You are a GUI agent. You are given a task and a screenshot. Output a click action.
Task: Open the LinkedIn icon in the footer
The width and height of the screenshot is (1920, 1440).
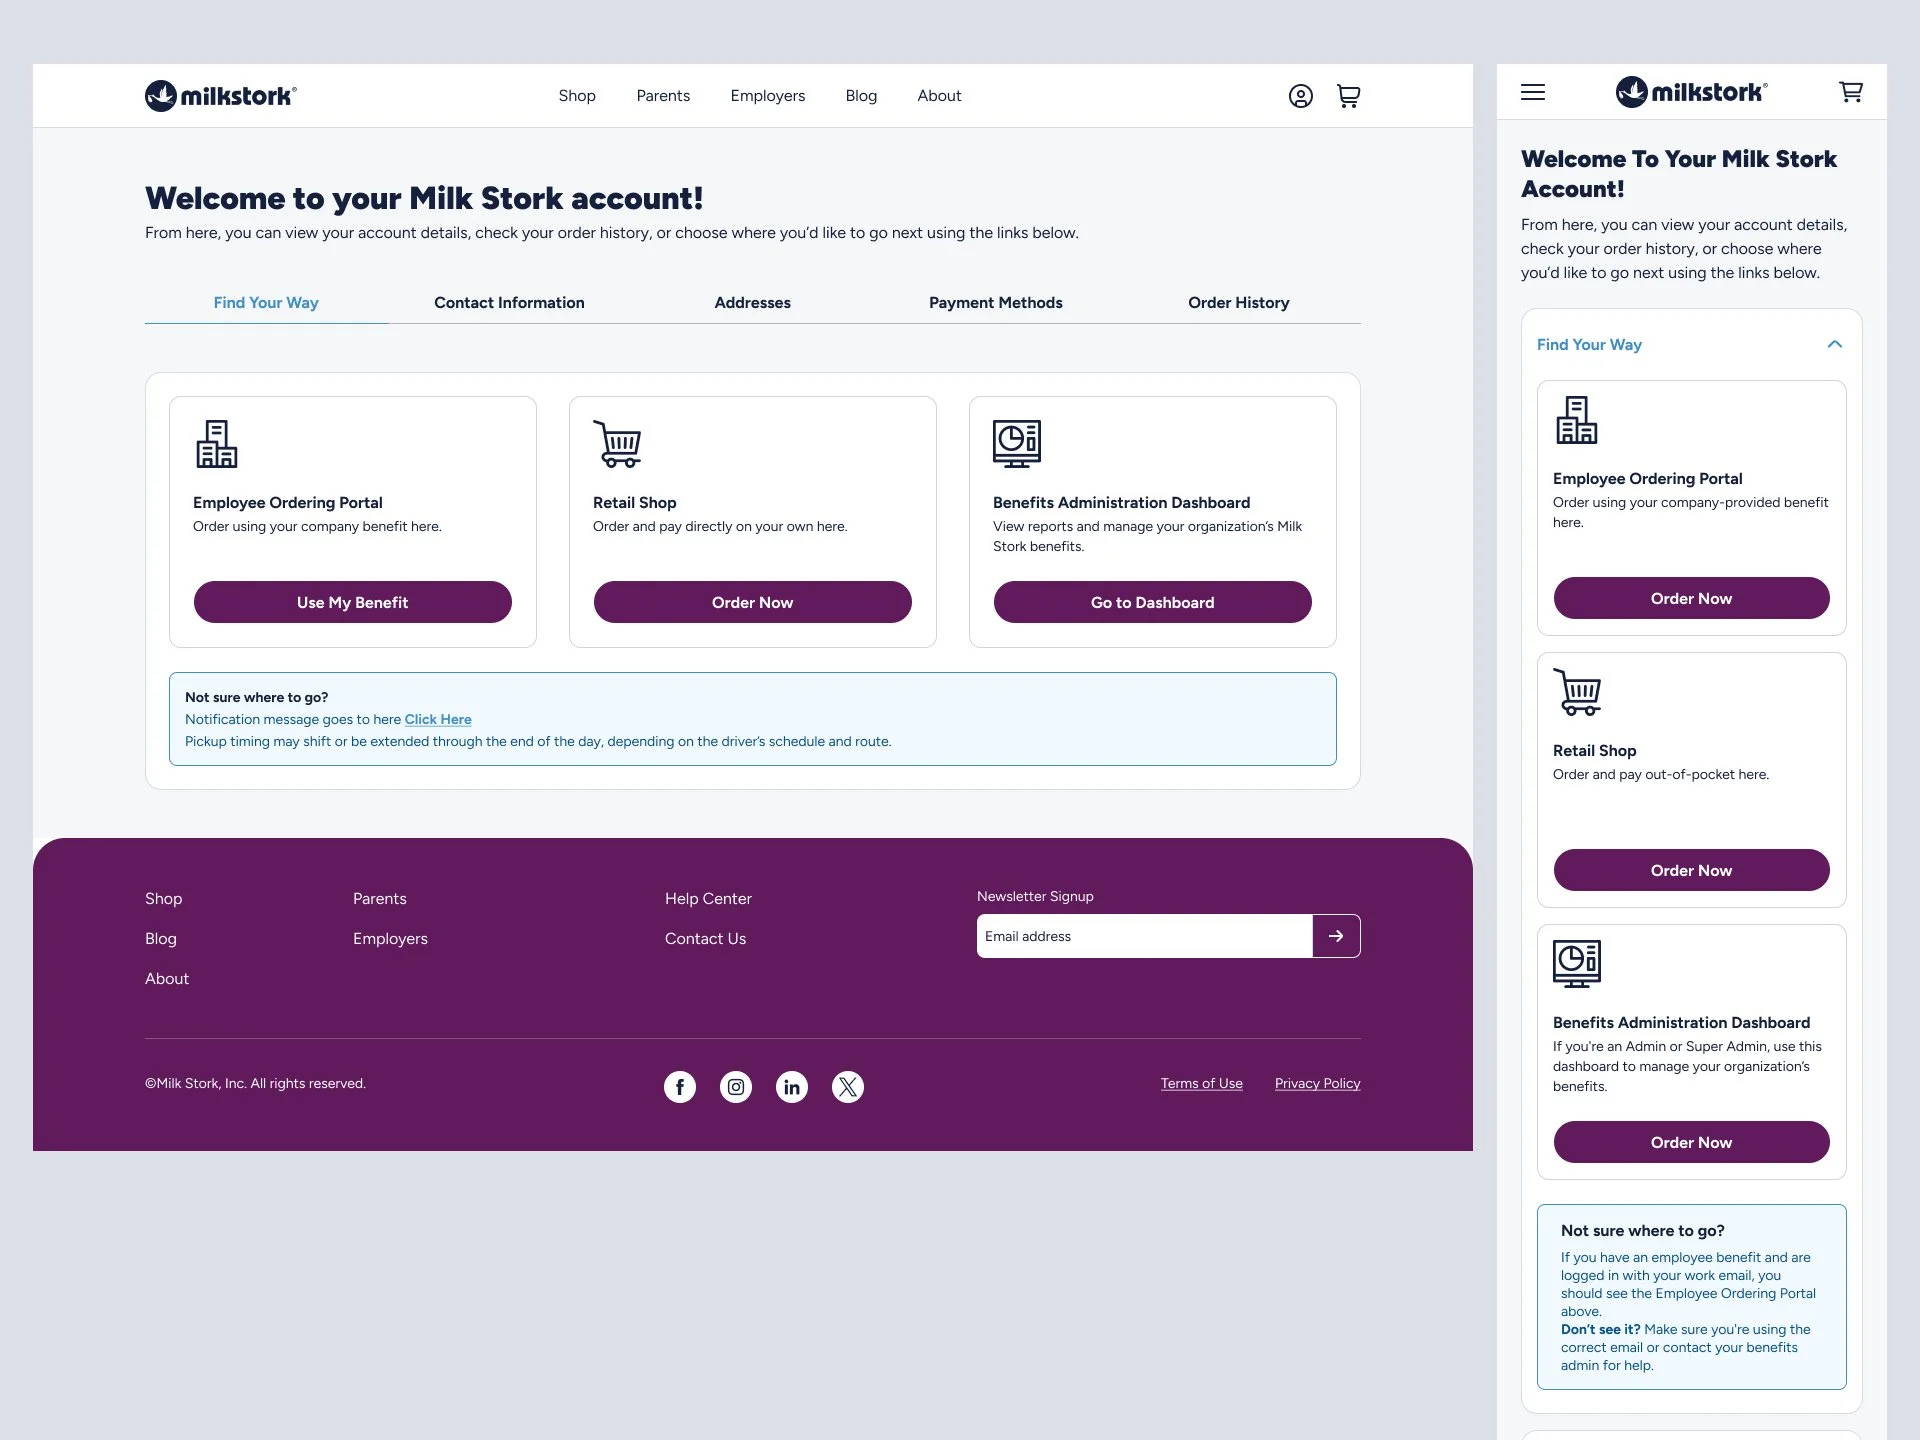coord(792,1087)
